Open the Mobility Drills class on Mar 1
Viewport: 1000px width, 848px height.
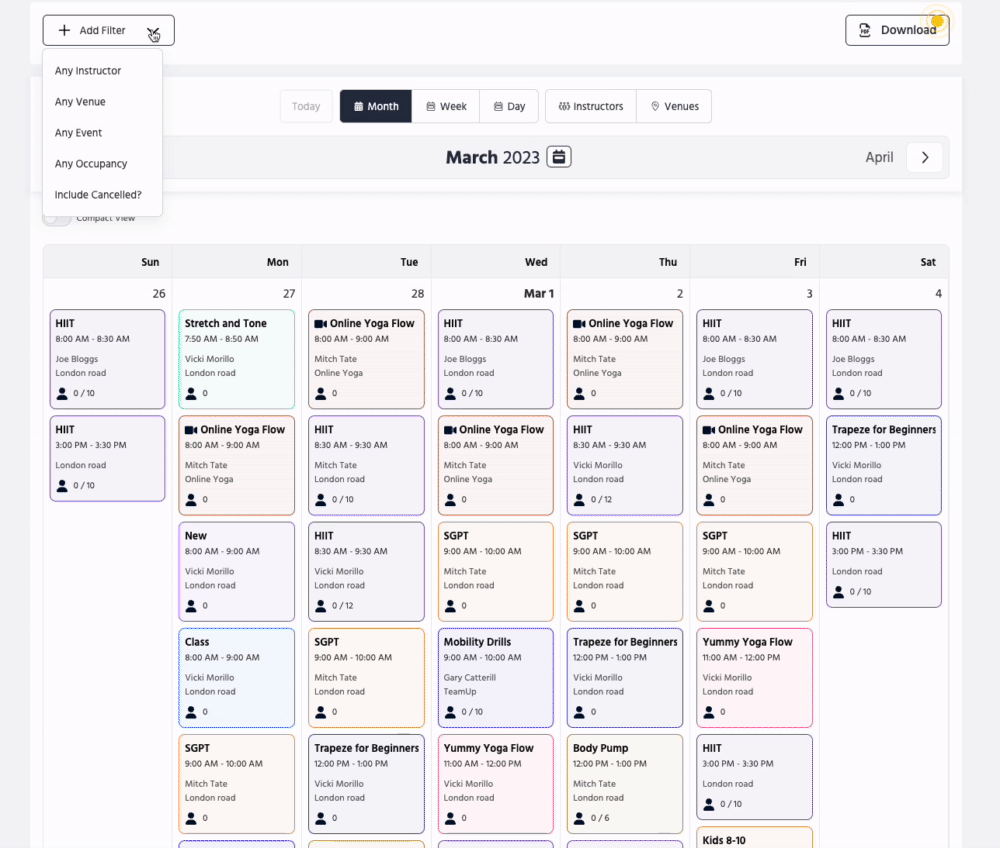click(x=495, y=676)
